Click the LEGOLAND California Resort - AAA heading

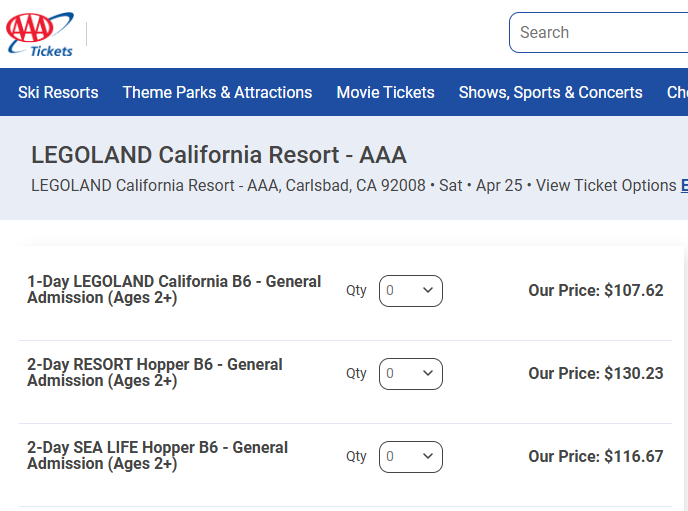pos(219,155)
